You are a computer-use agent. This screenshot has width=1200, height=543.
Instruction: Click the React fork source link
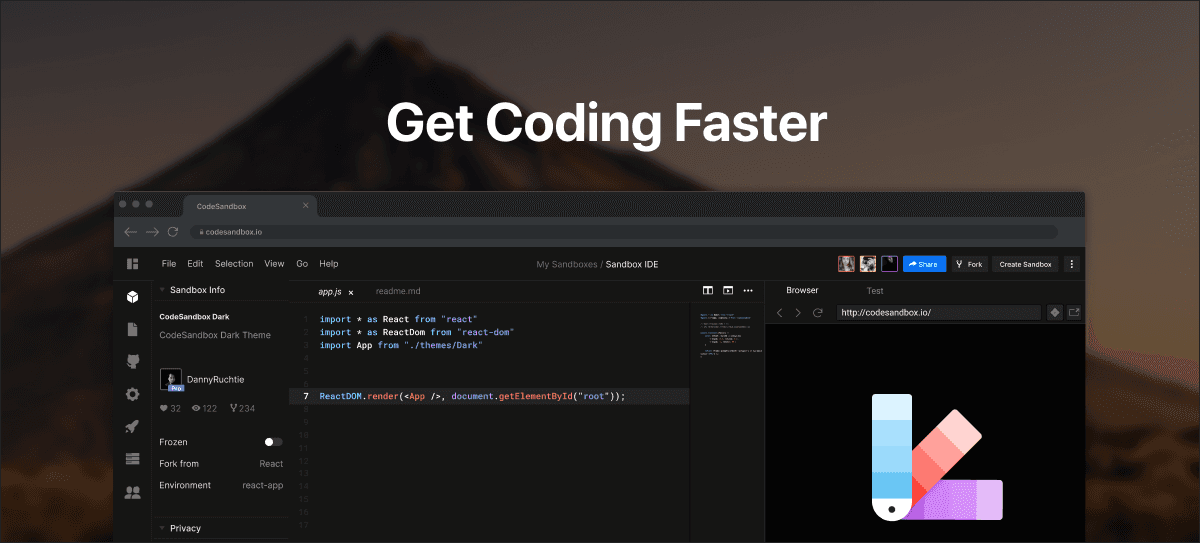click(x=271, y=463)
